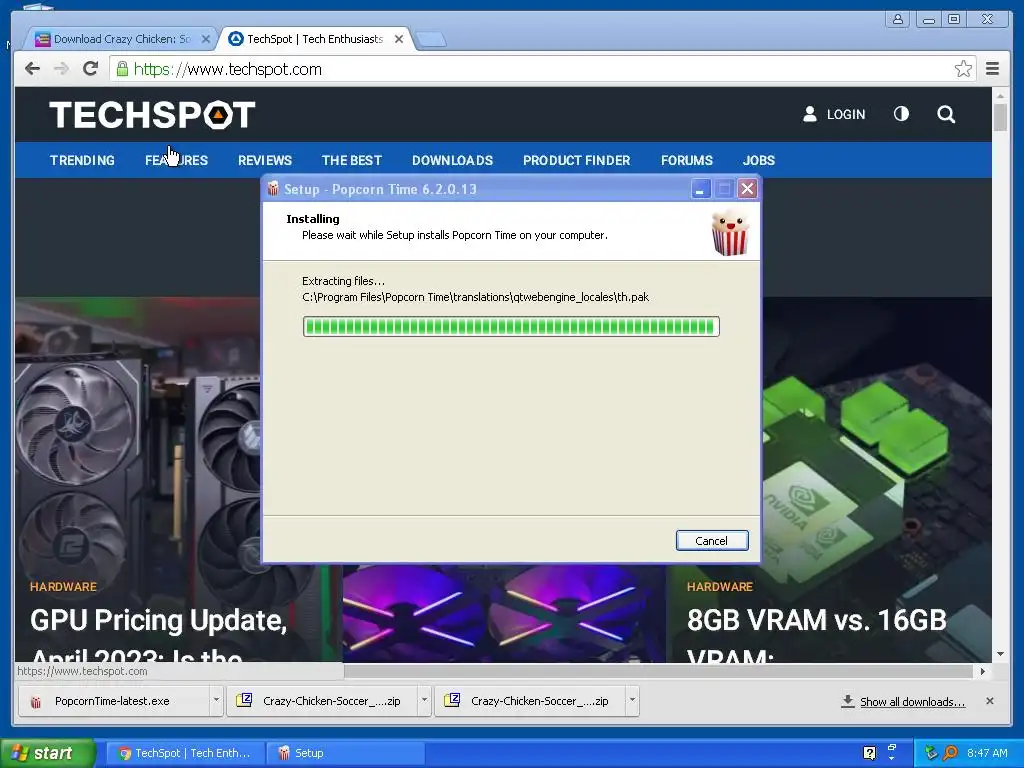The width and height of the screenshot is (1024, 768).
Task: Reload the TechSpot page
Action: 90,69
